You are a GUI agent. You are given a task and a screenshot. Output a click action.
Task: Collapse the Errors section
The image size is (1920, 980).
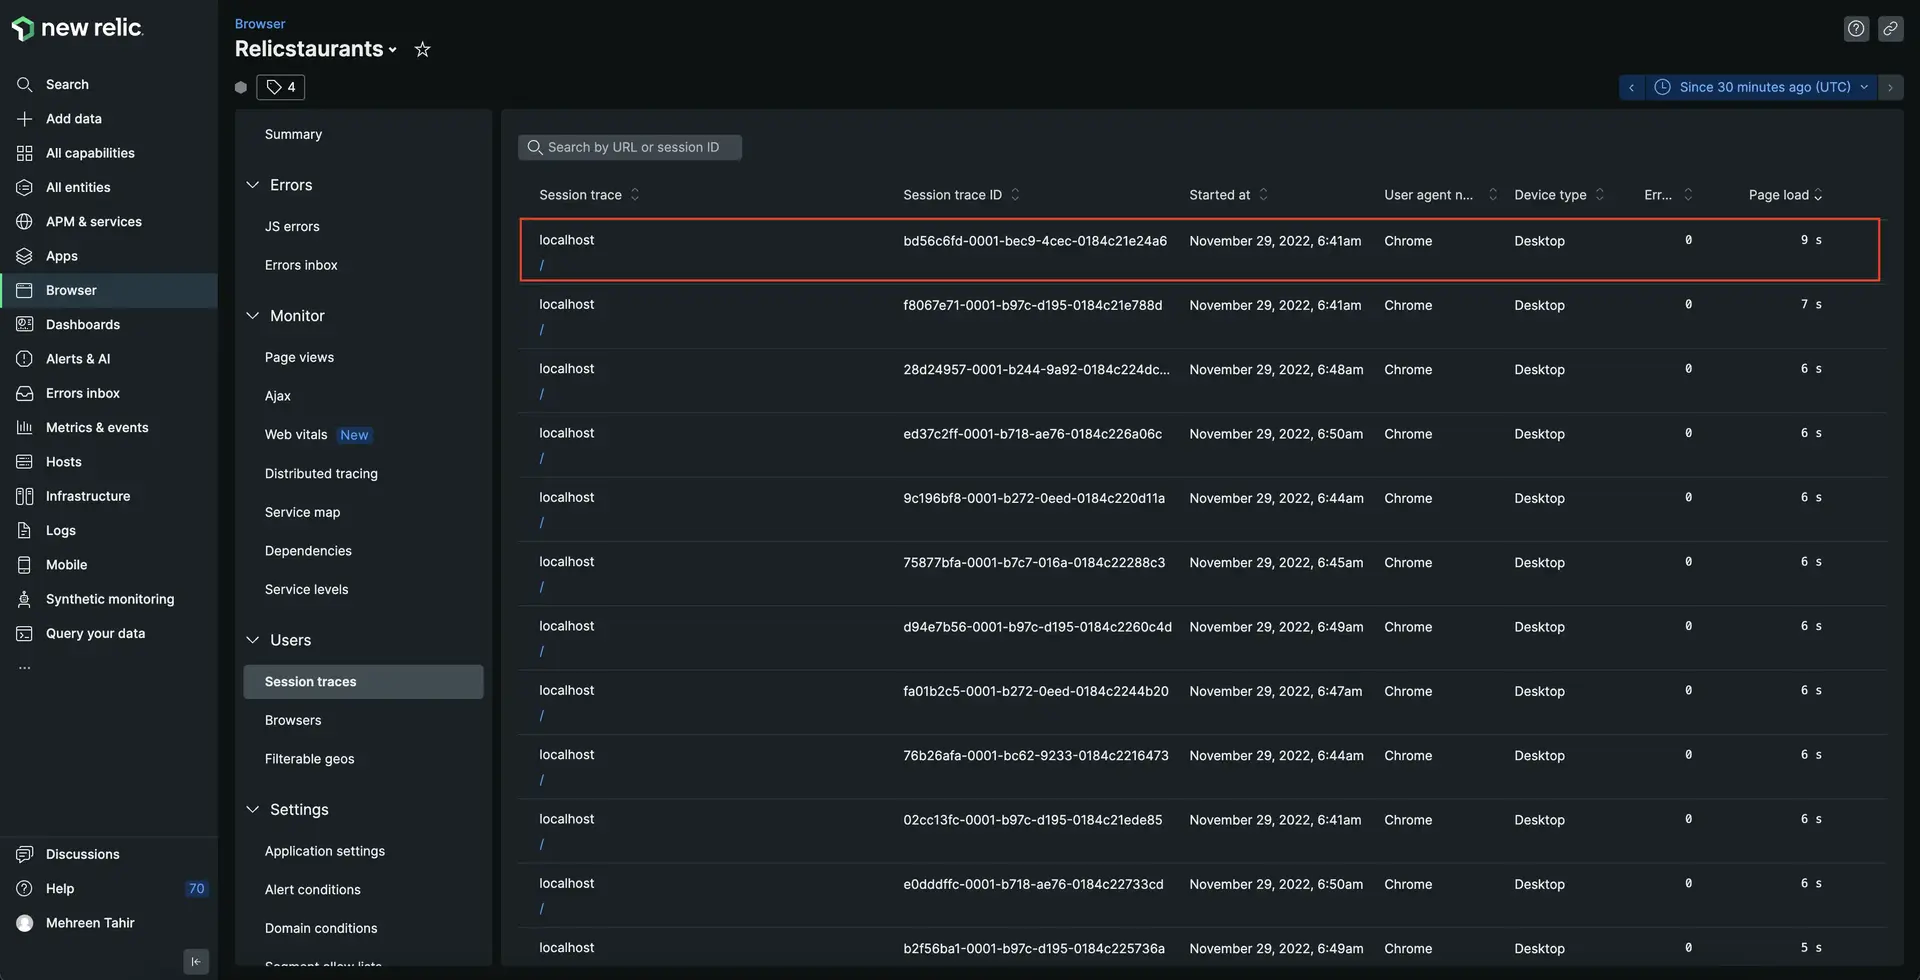tap(252, 185)
